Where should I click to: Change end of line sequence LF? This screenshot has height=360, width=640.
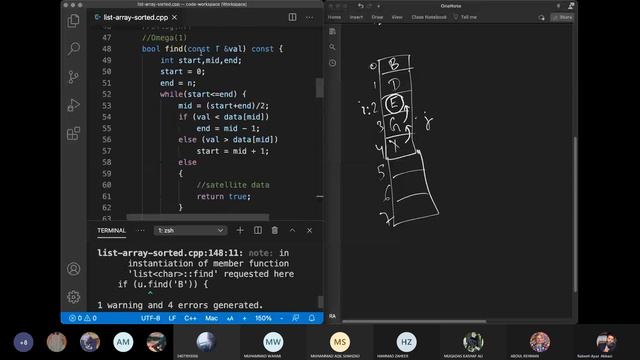[x=172, y=318]
